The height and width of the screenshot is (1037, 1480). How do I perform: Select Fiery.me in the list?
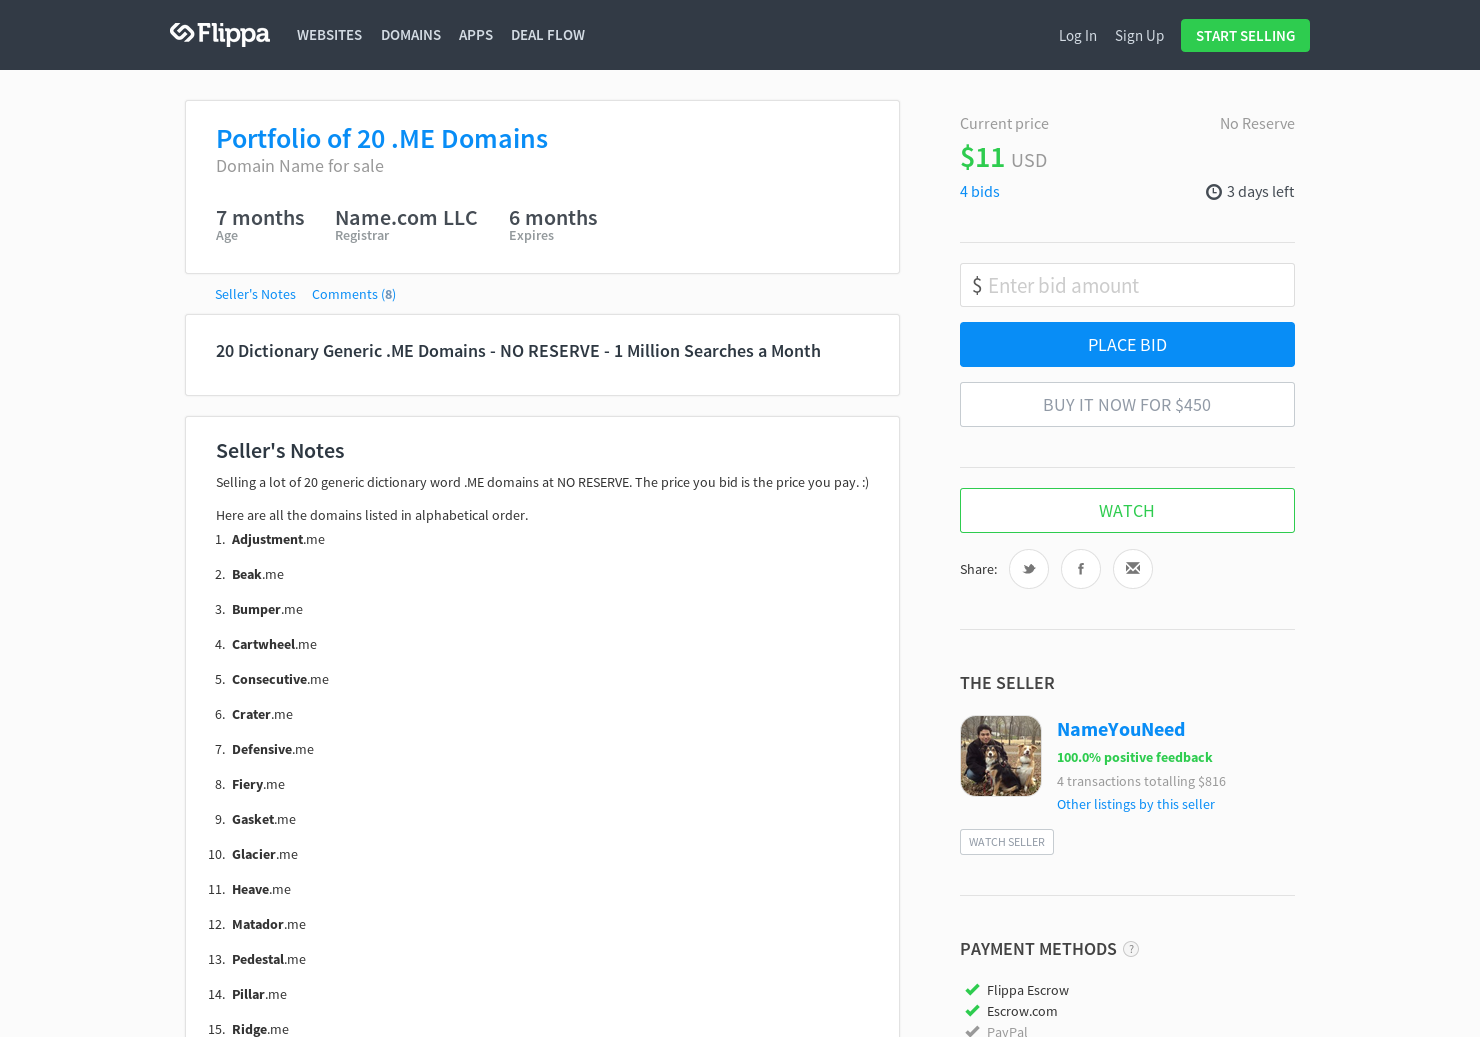pyautogui.click(x=258, y=784)
